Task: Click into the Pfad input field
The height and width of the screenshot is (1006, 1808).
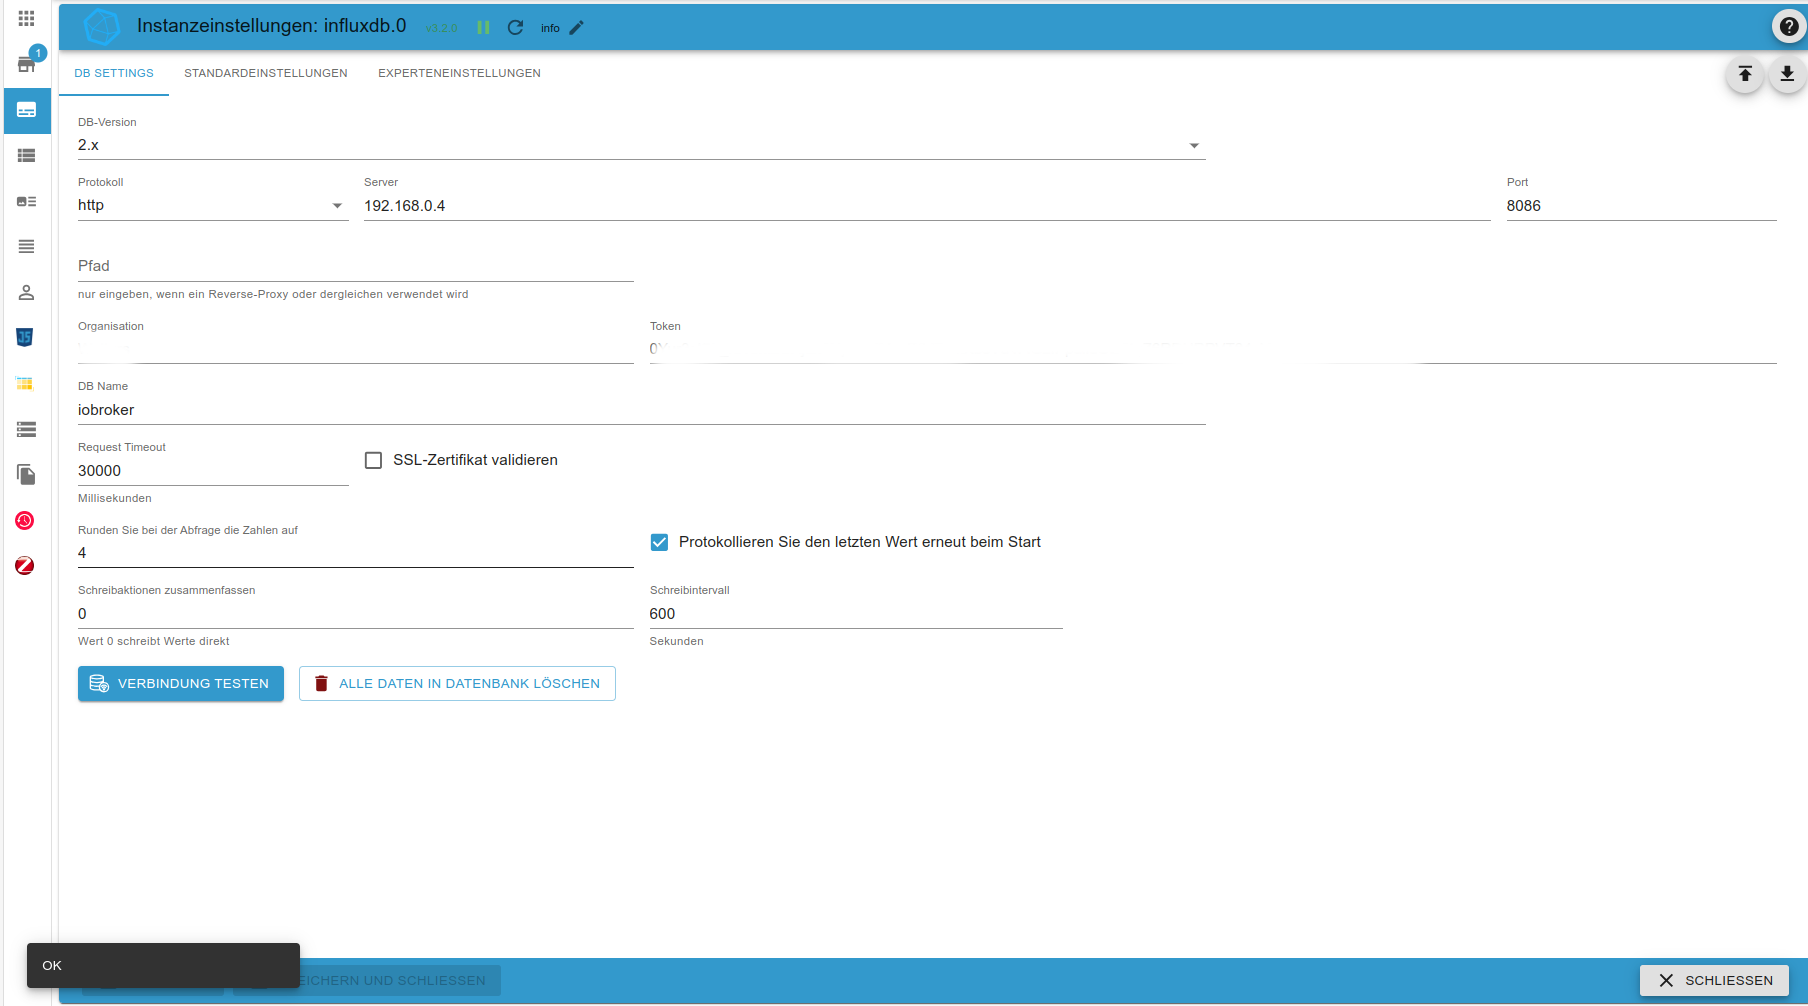Action: (356, 266)
